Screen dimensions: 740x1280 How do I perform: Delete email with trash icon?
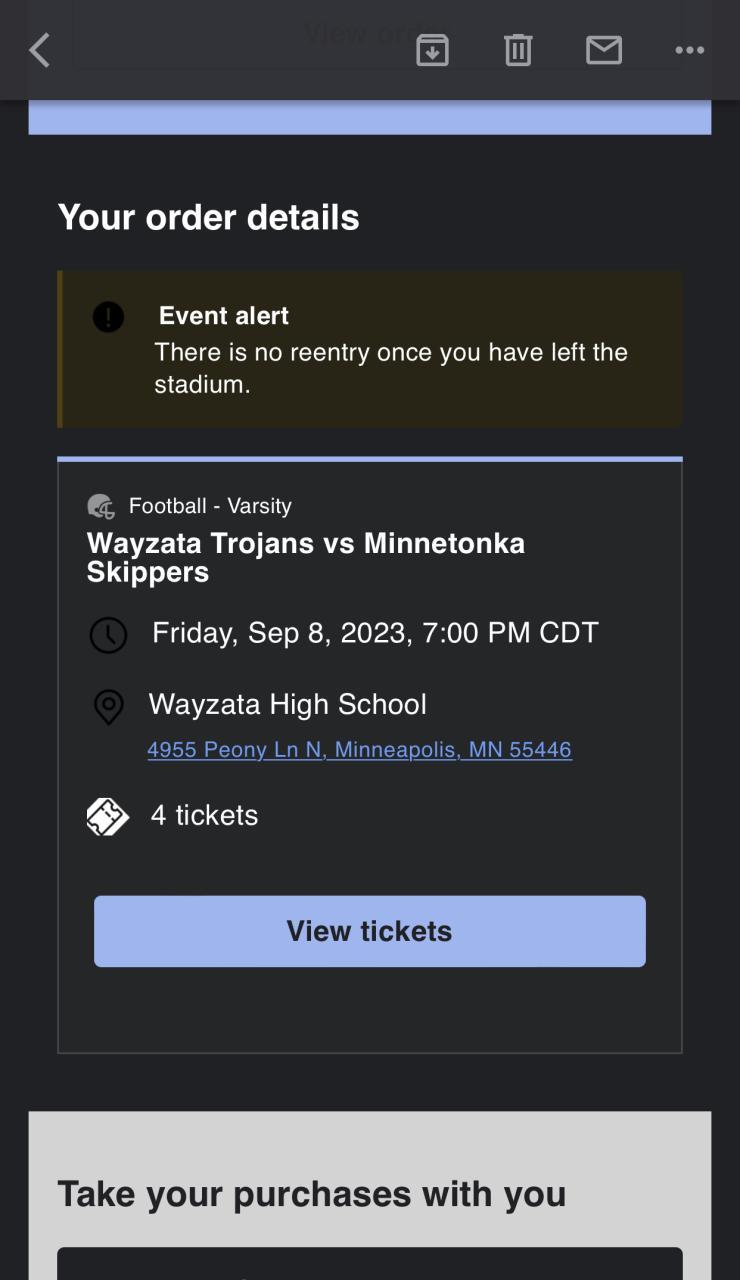(x=518, y=50)
